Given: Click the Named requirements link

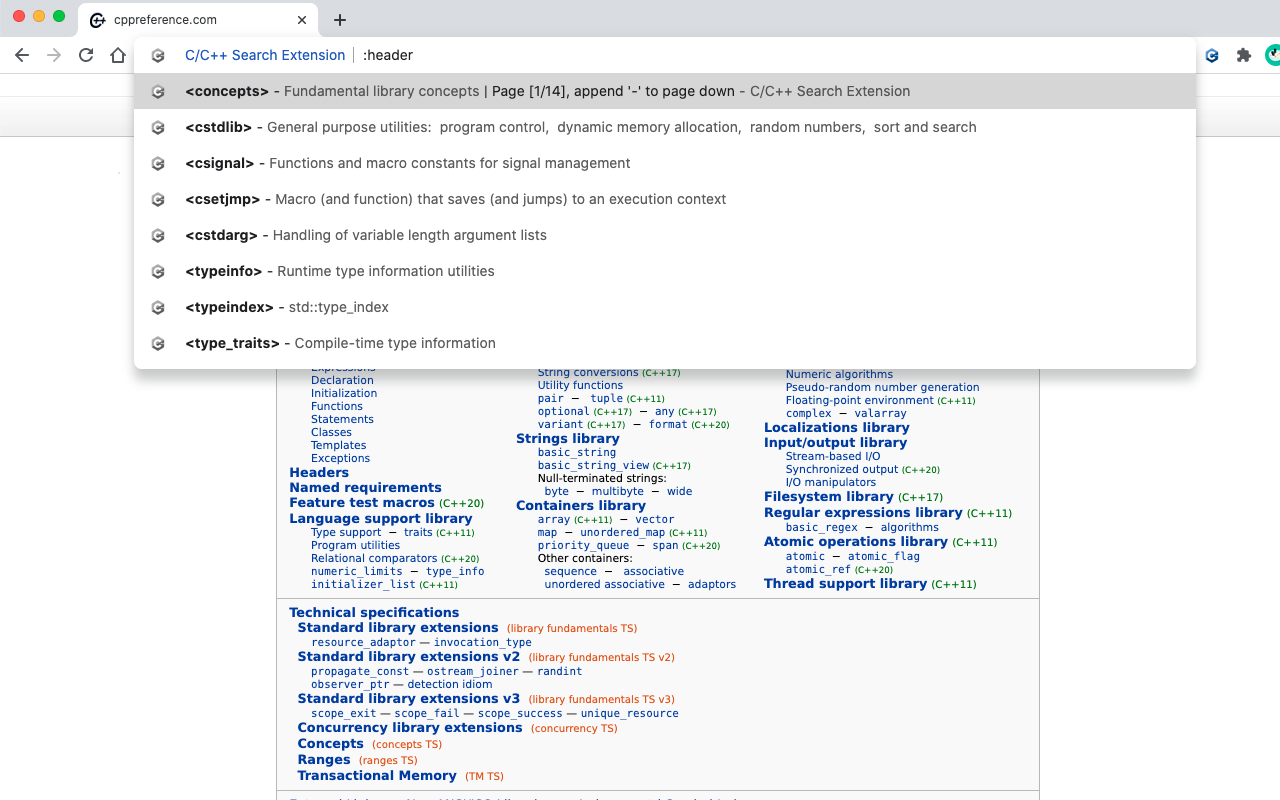Looking at the screenshot, I should click(x=364, y=487).
